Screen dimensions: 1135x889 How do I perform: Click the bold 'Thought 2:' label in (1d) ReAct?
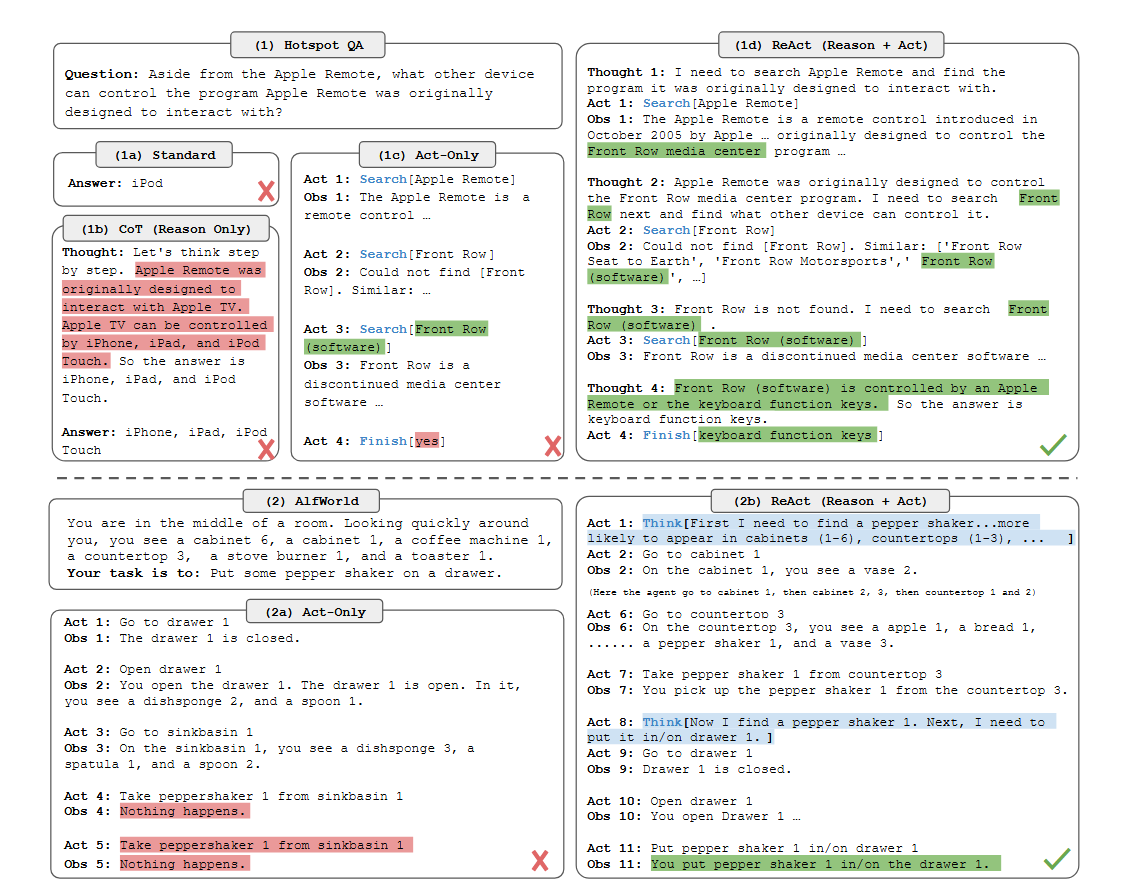coord(626,182)
